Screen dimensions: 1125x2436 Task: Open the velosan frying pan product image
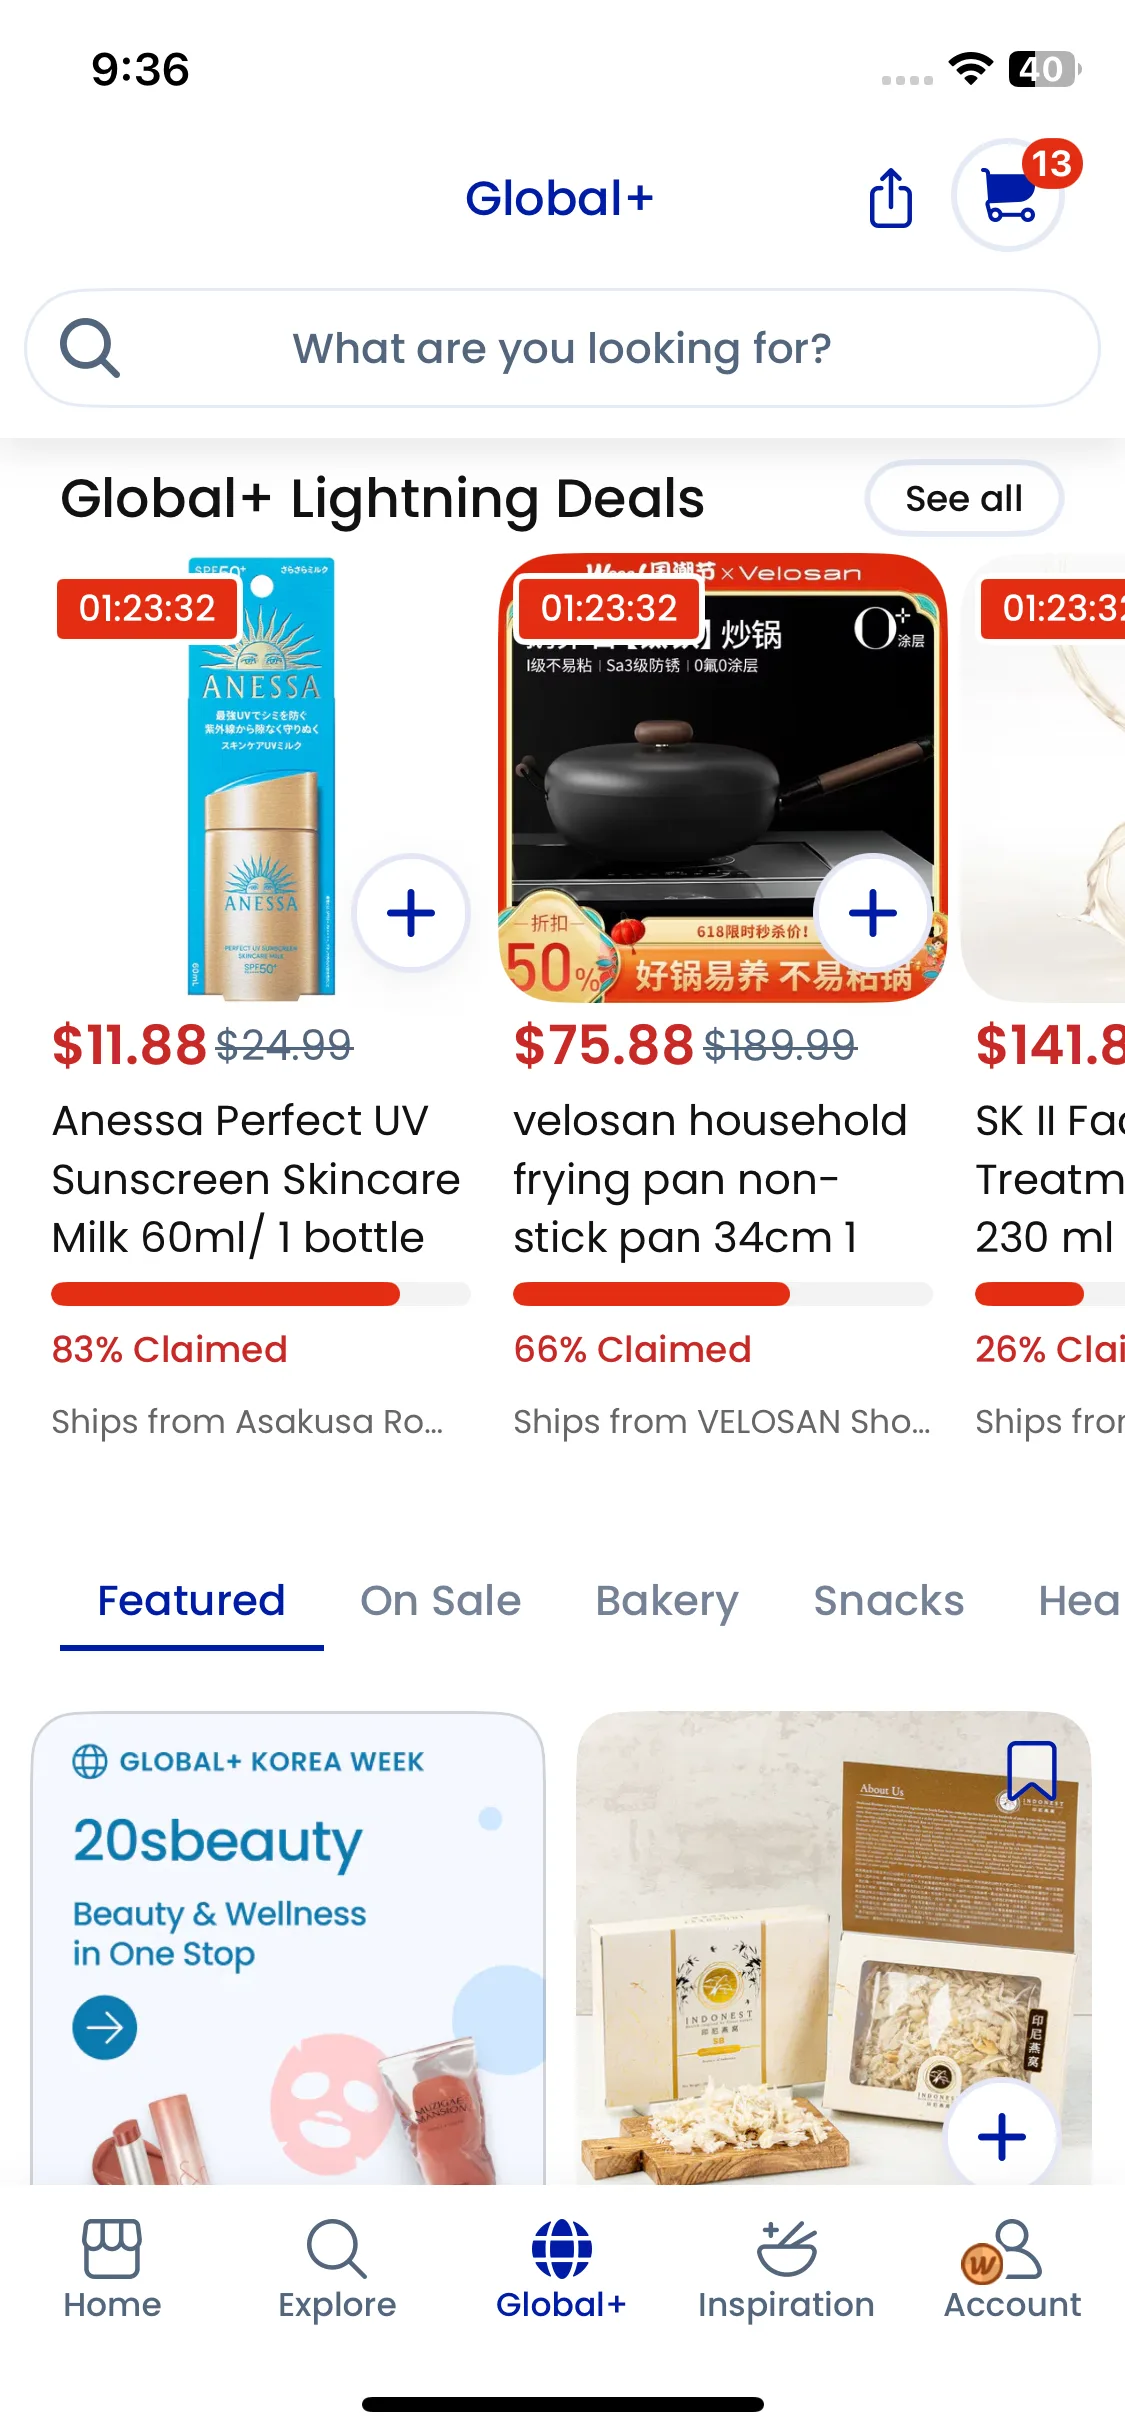click(x=722, y=778)
